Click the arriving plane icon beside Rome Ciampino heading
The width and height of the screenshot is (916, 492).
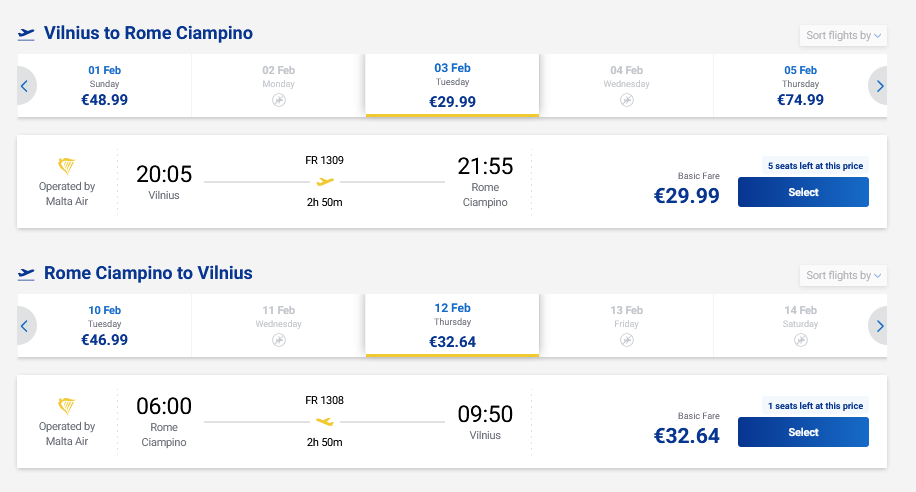click(27, 273)
